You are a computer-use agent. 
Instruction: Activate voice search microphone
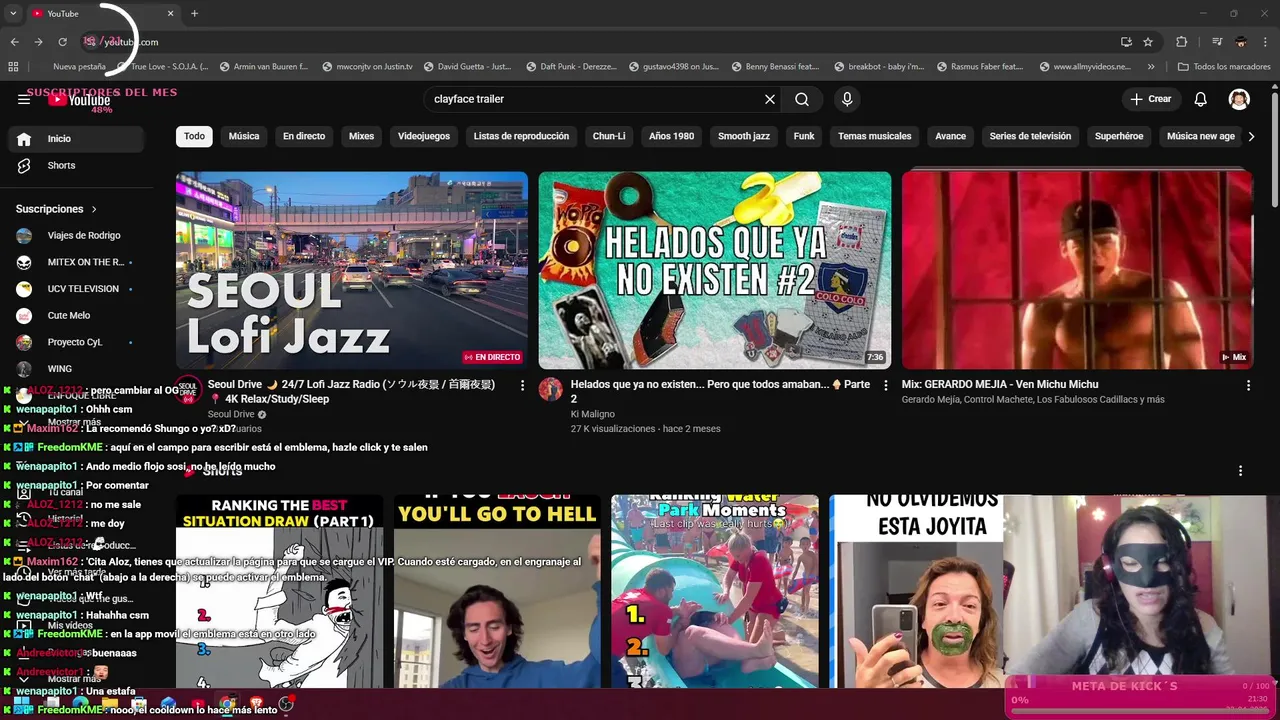coord(847,99)
